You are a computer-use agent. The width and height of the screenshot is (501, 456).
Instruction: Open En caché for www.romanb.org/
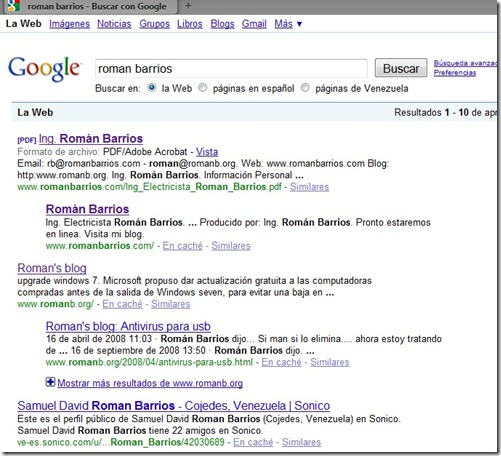pyautogui.click(x=122, y=304)
